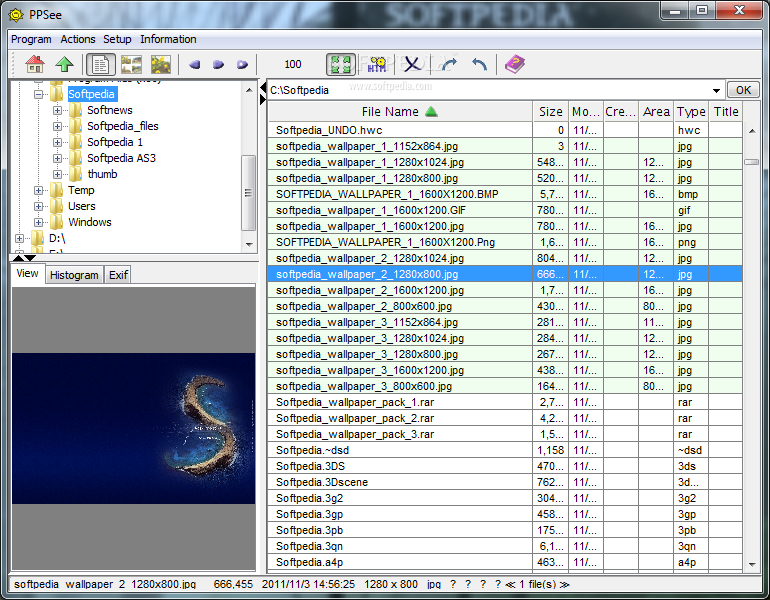Click the delete X icon in toolbar
This screenshot has width=770, height=600.
tap(412, 64)
